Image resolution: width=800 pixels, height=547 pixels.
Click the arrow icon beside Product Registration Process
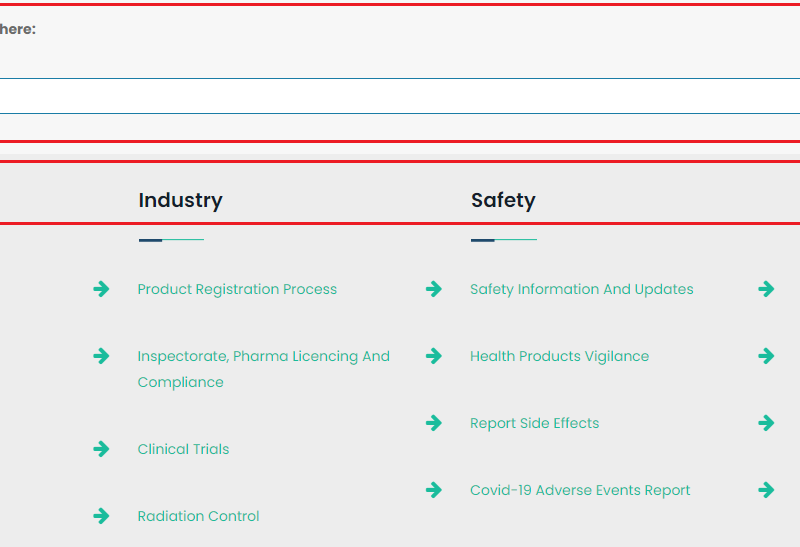tap(101, 289)
